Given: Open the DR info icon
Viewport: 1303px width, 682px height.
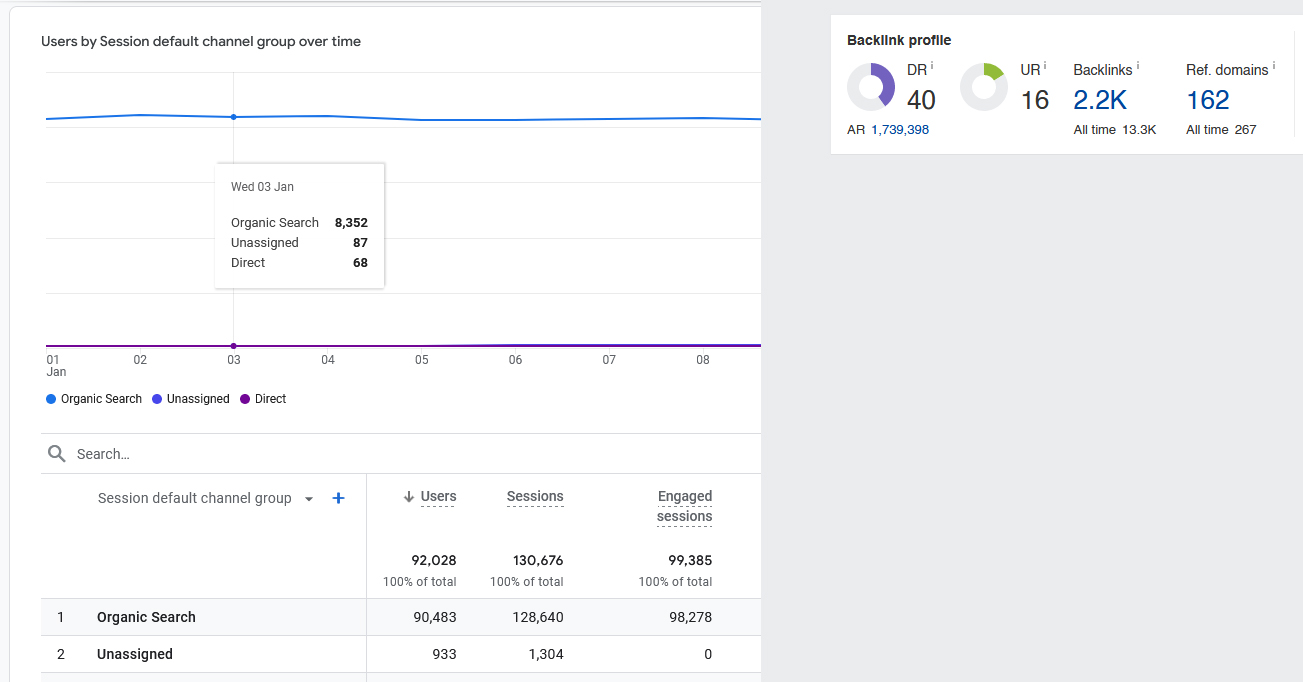Looking at the screenshot, I should click(932, 66).
